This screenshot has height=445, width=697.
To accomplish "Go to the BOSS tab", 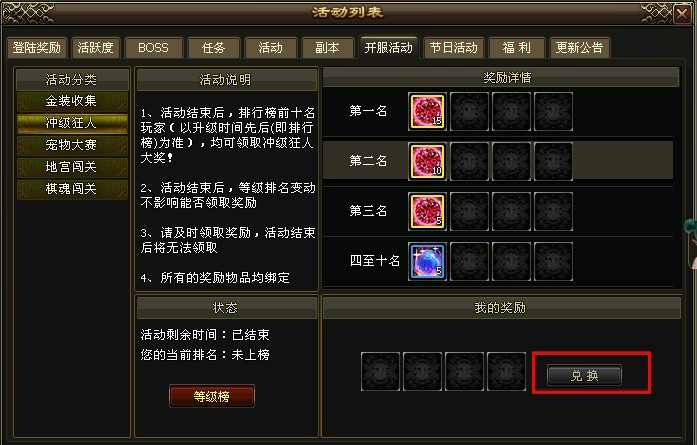I will coord(153,48).
